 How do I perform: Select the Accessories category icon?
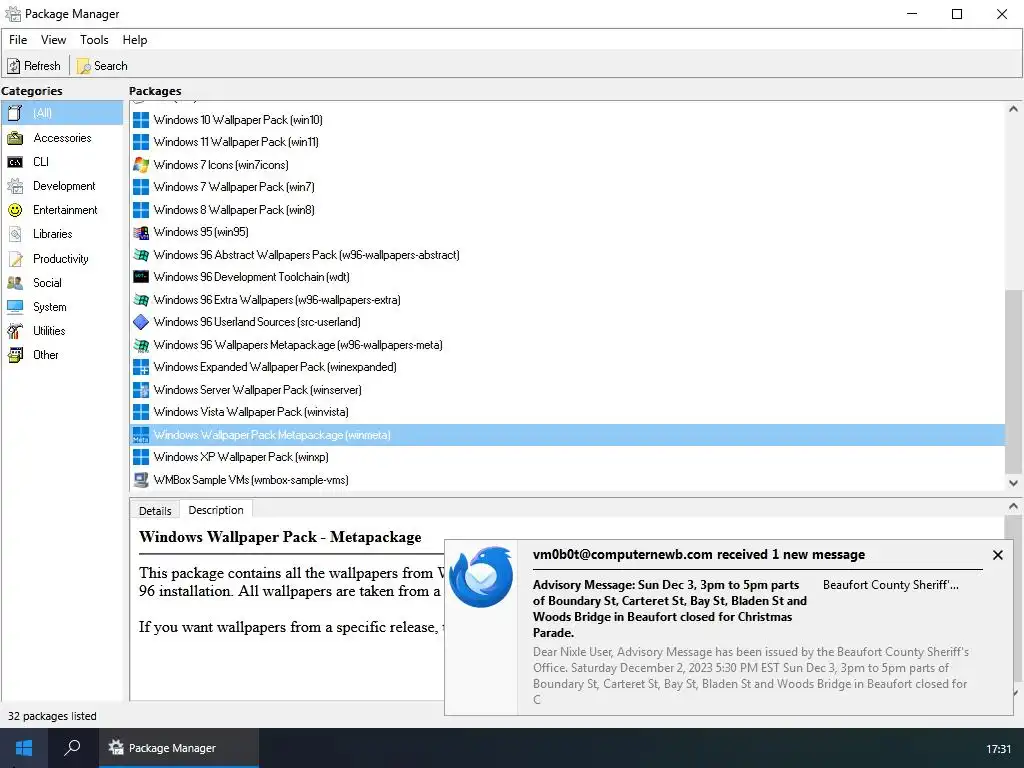coord(15,138)
